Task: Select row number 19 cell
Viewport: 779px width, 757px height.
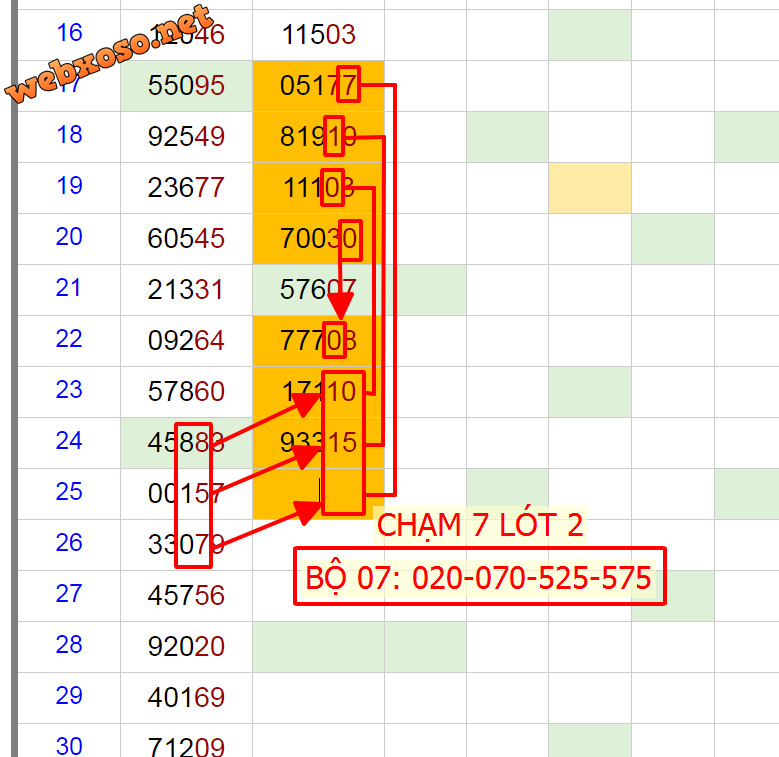Action: (x=69, y=188)
